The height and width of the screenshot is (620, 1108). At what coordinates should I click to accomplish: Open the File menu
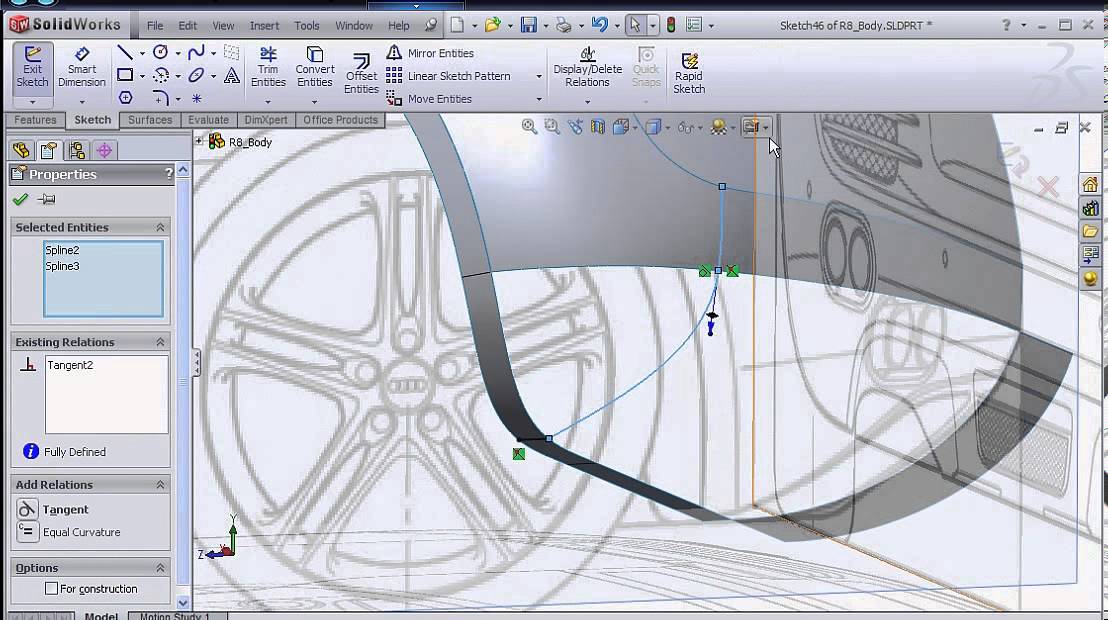tap(155, 25)
